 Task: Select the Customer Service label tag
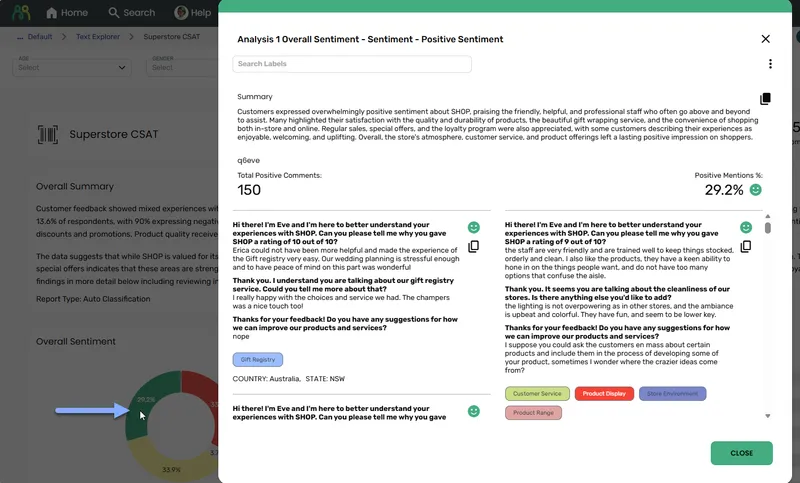pyautogui.click(x=537, y=394)
